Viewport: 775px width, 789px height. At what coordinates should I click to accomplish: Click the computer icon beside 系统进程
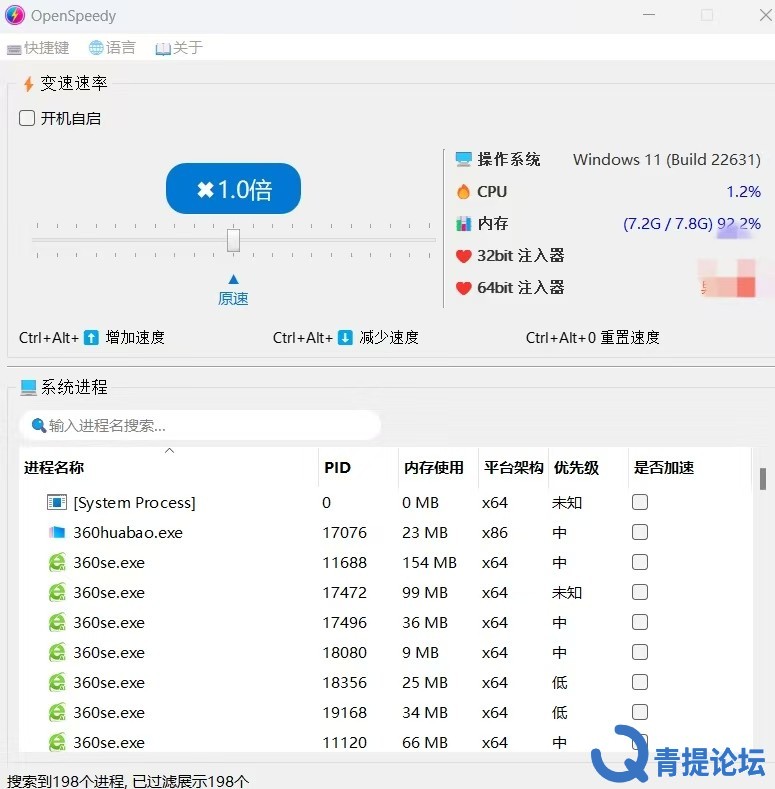pos(29,387)
